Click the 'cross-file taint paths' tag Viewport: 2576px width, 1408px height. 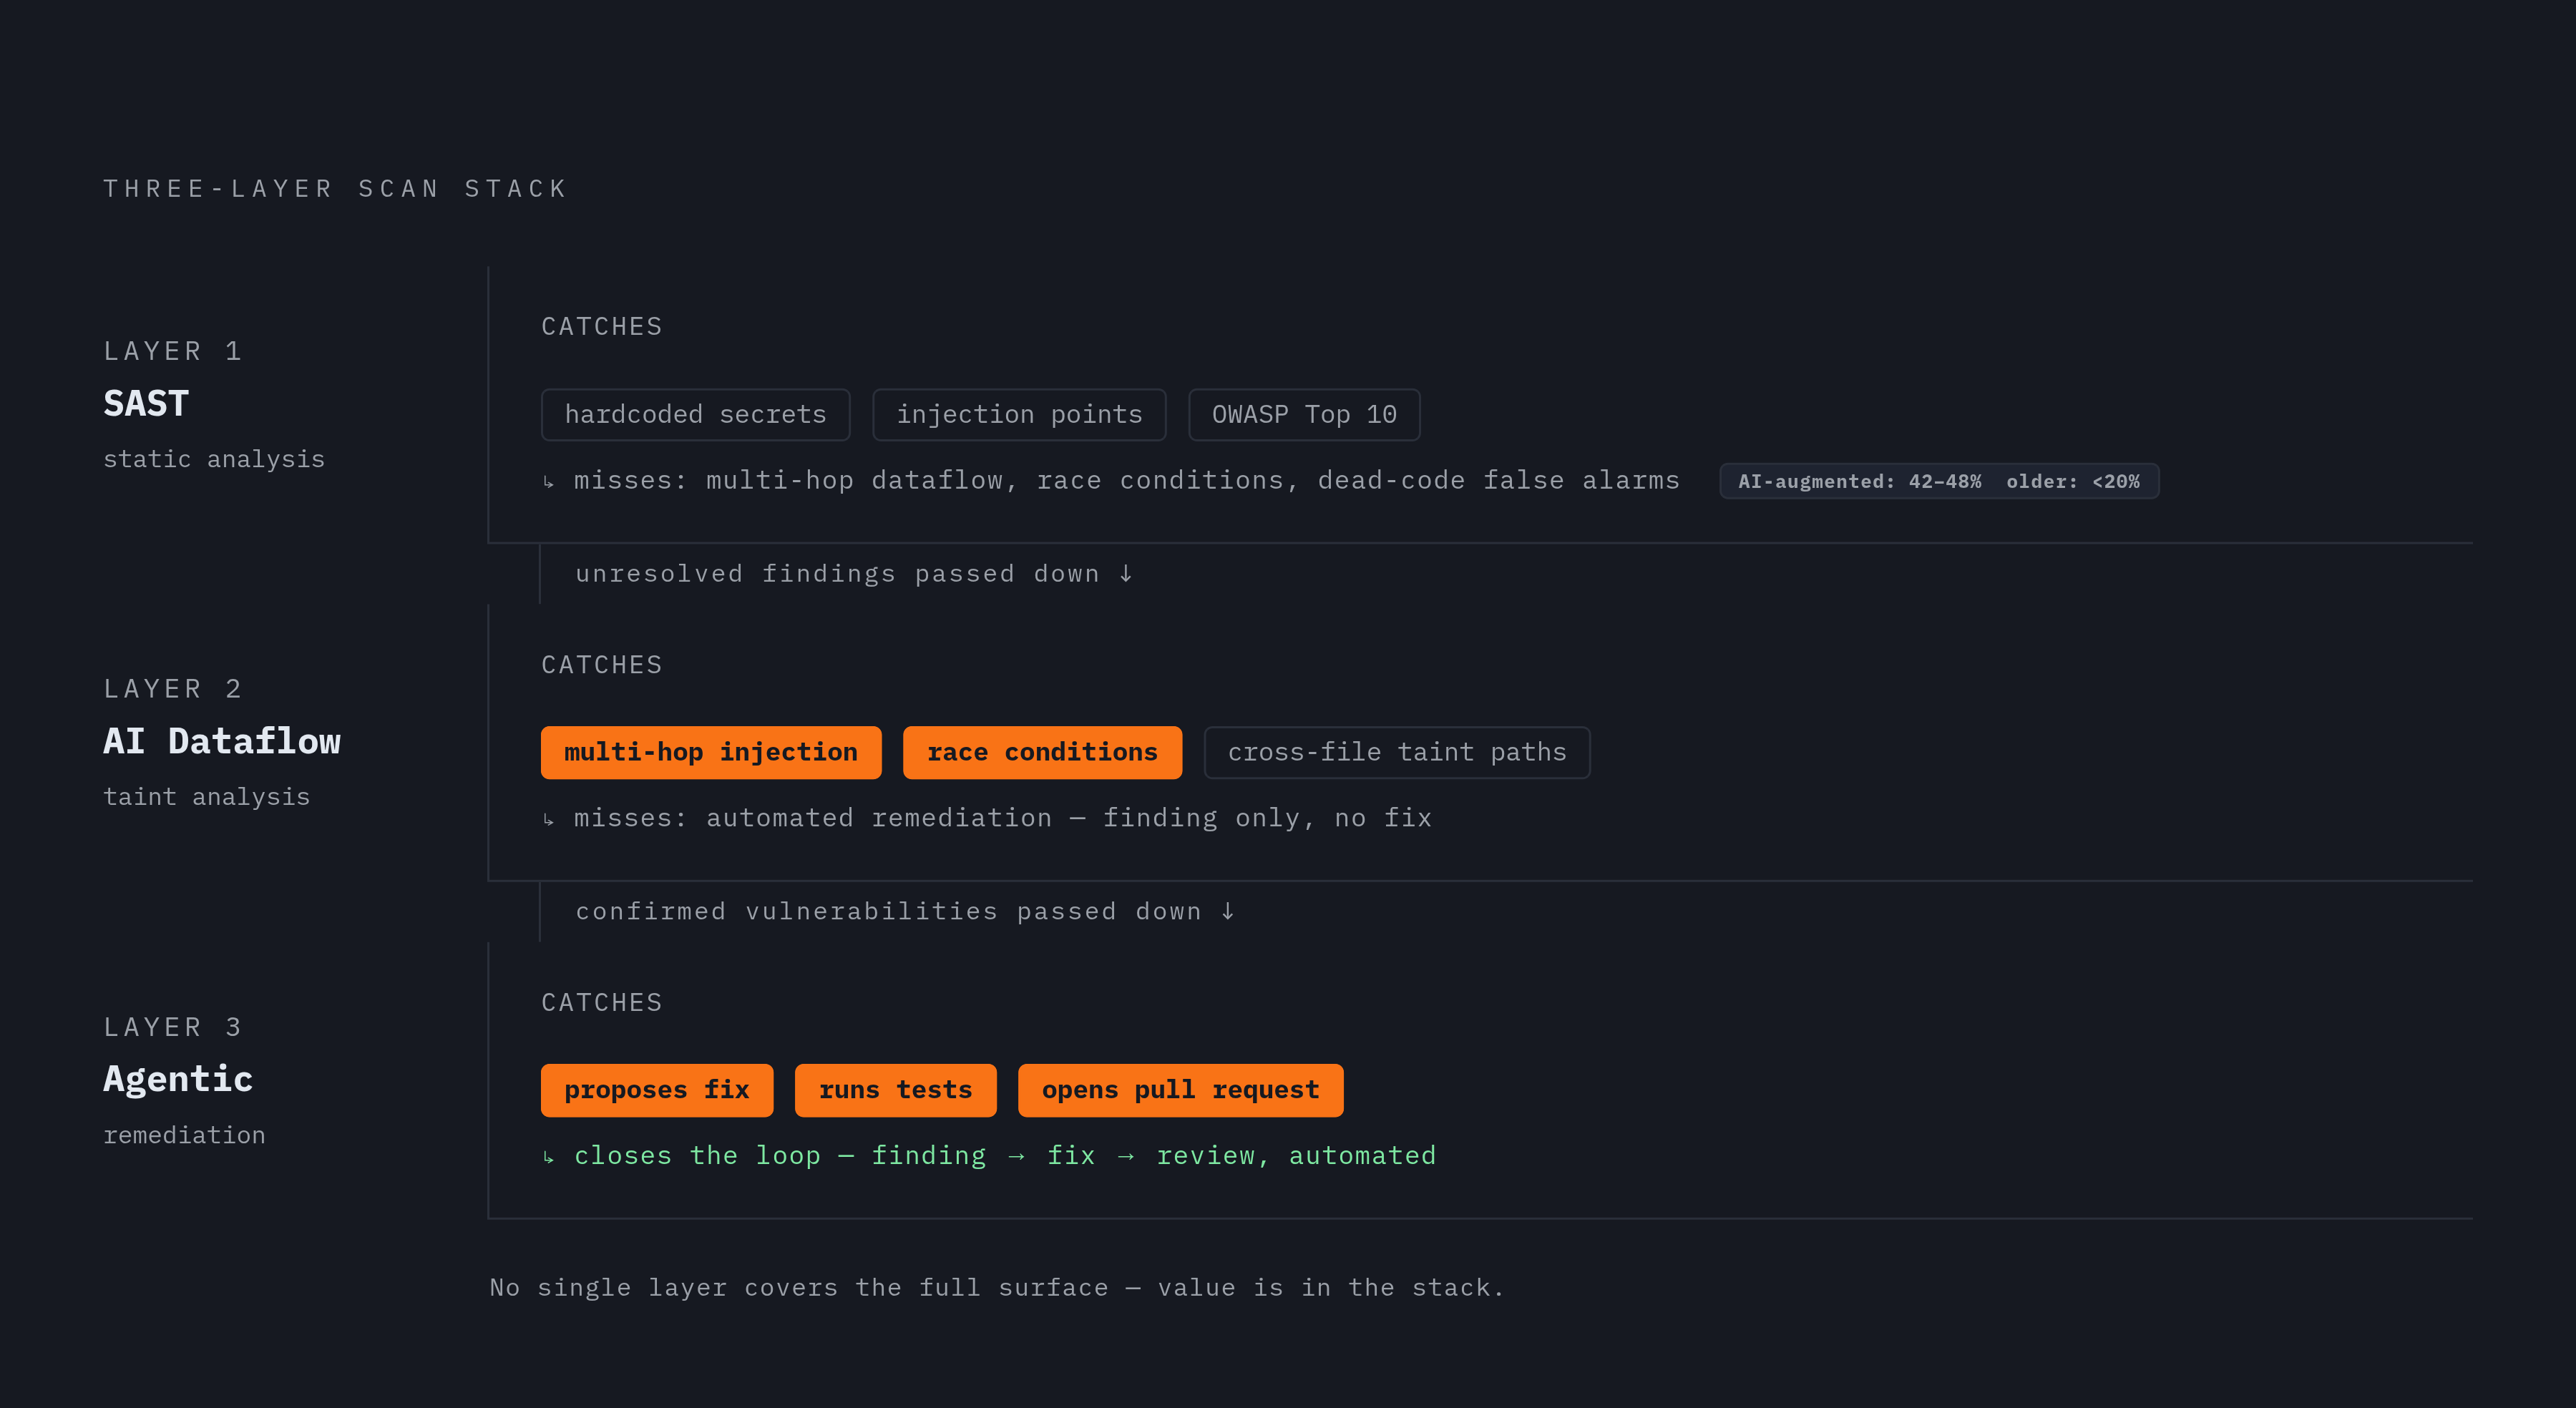tap(1397, 752)
